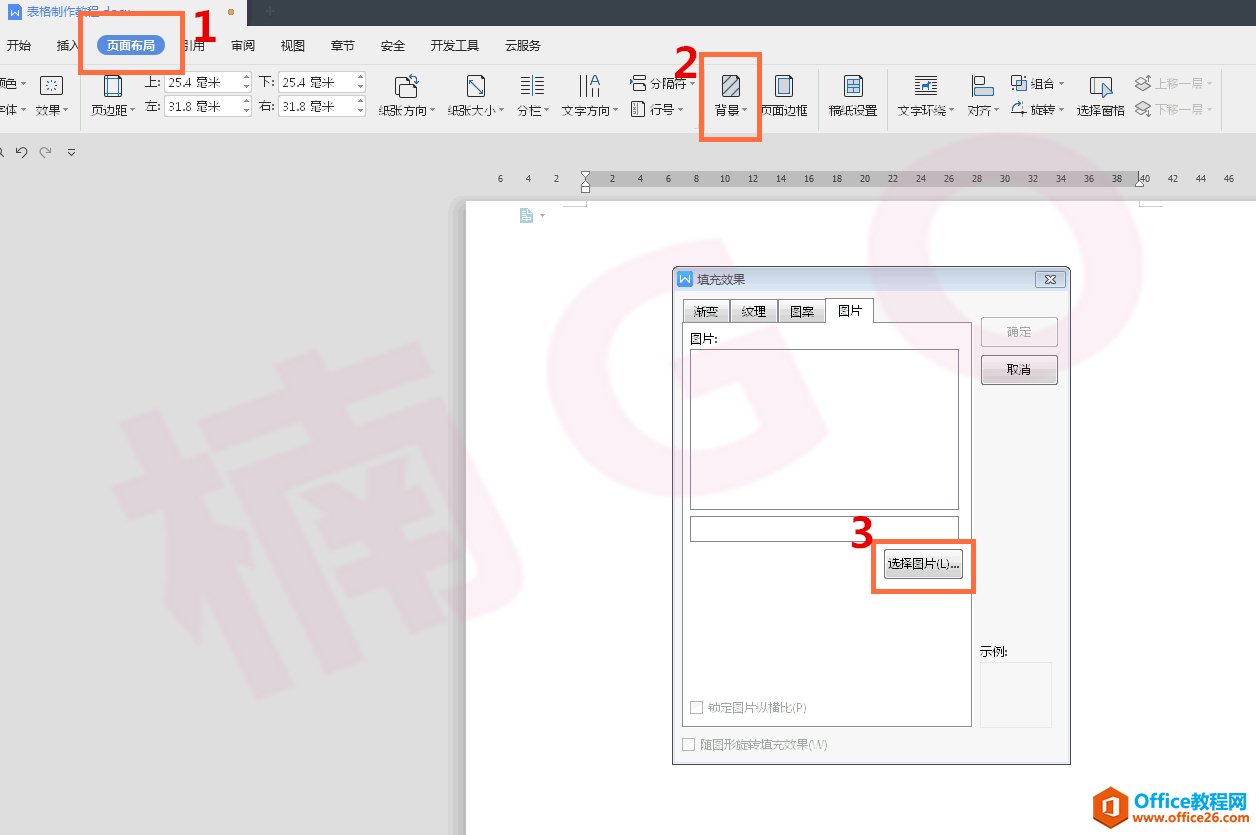The image size is (1256, 835).
Task: Toggle 锁定图片纵横比 checkbox
Action: pyautogui.click(x=697, y=707)
